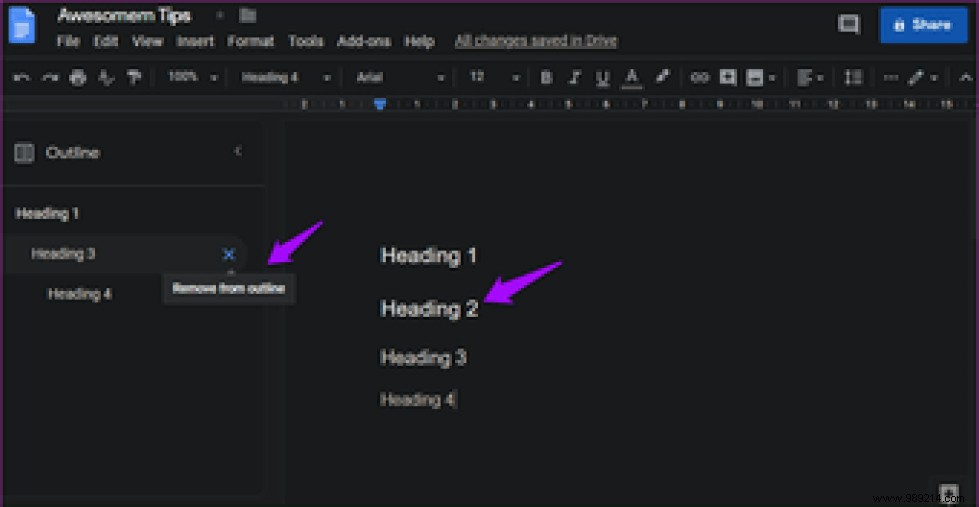Open the Tools menu
This screenshot has width=979, height=507.
pyautogui.click(x=306, y=41)
